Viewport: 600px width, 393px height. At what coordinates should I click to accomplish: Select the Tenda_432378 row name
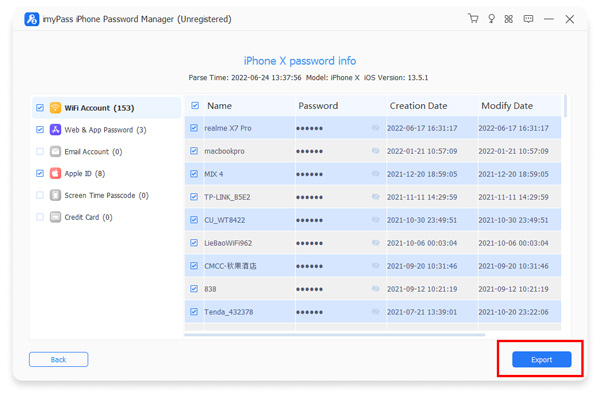coord(228,312)
